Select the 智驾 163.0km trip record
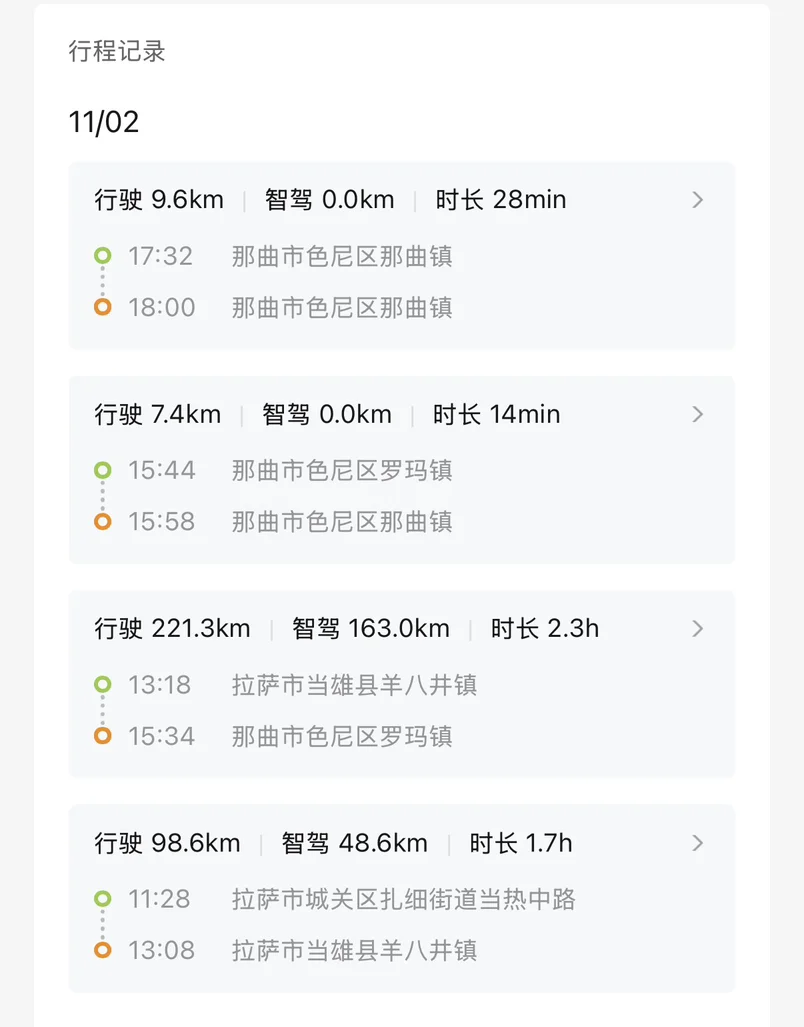This screenshot has height=1027, width=804. tap(370, 629)
